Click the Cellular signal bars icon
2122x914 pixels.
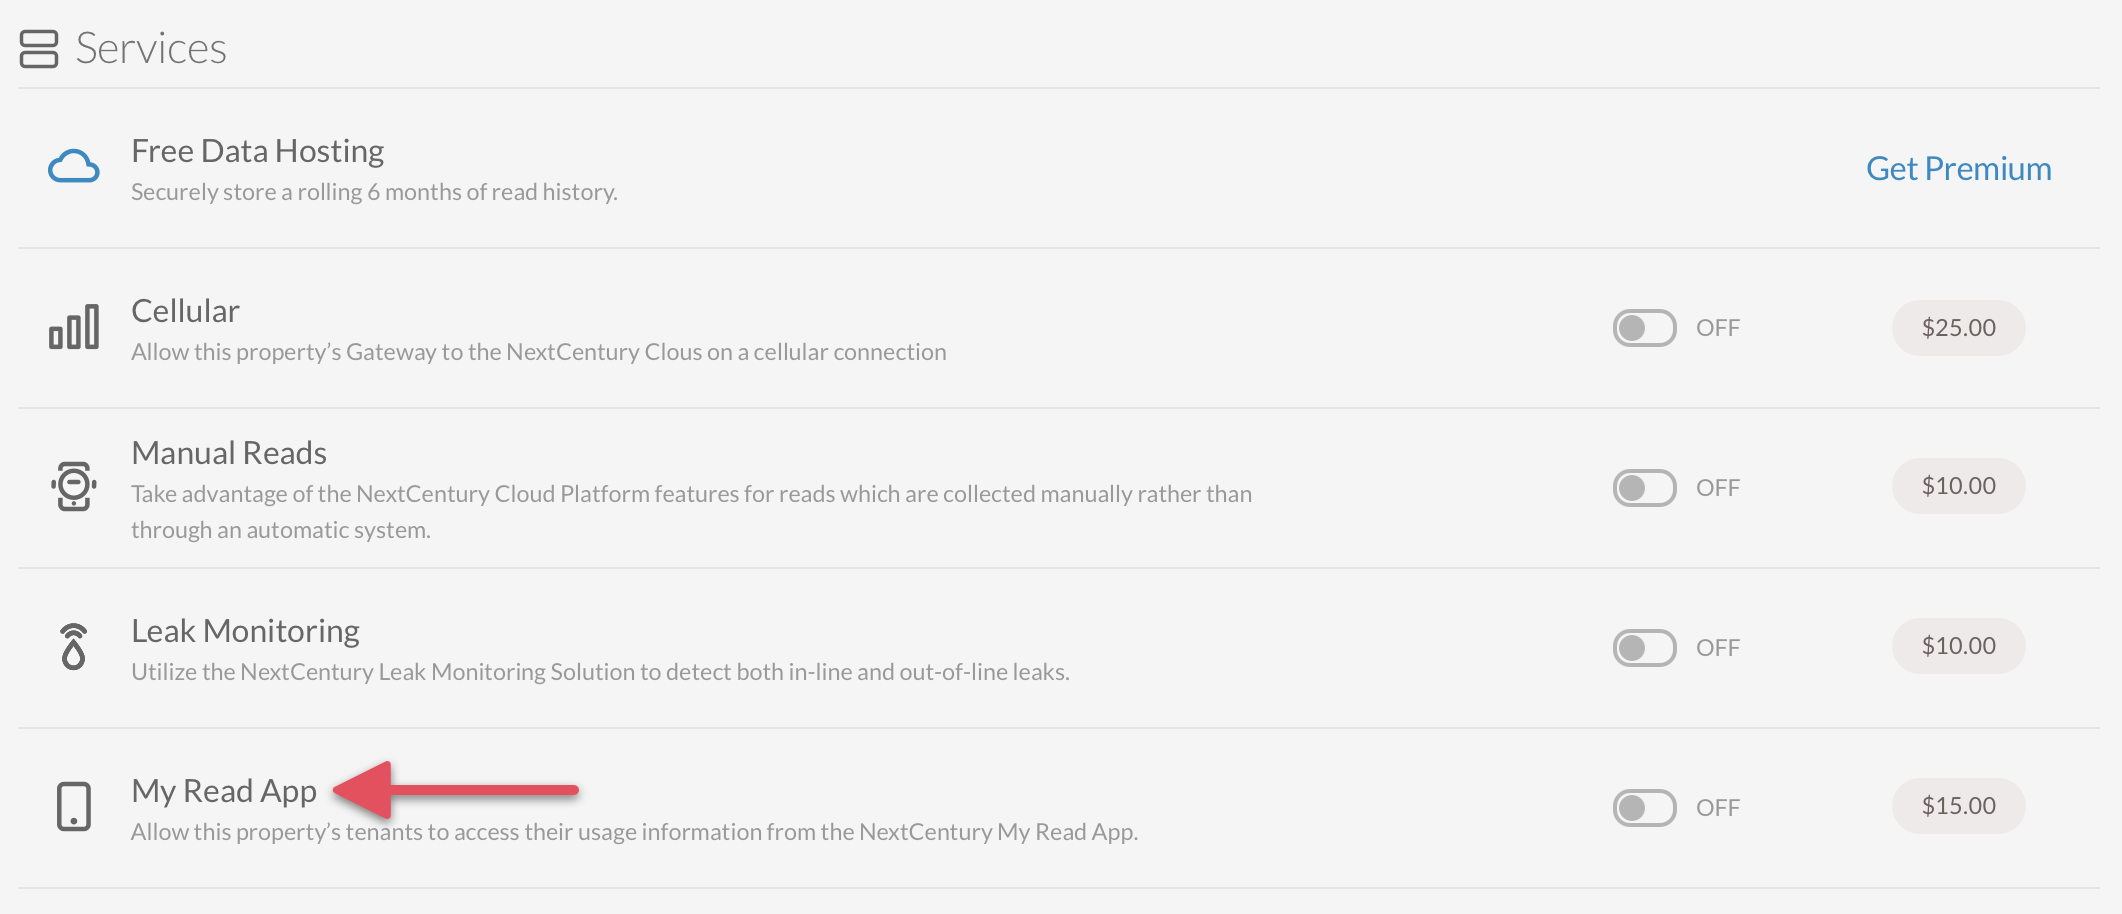[x=74, y=327]
